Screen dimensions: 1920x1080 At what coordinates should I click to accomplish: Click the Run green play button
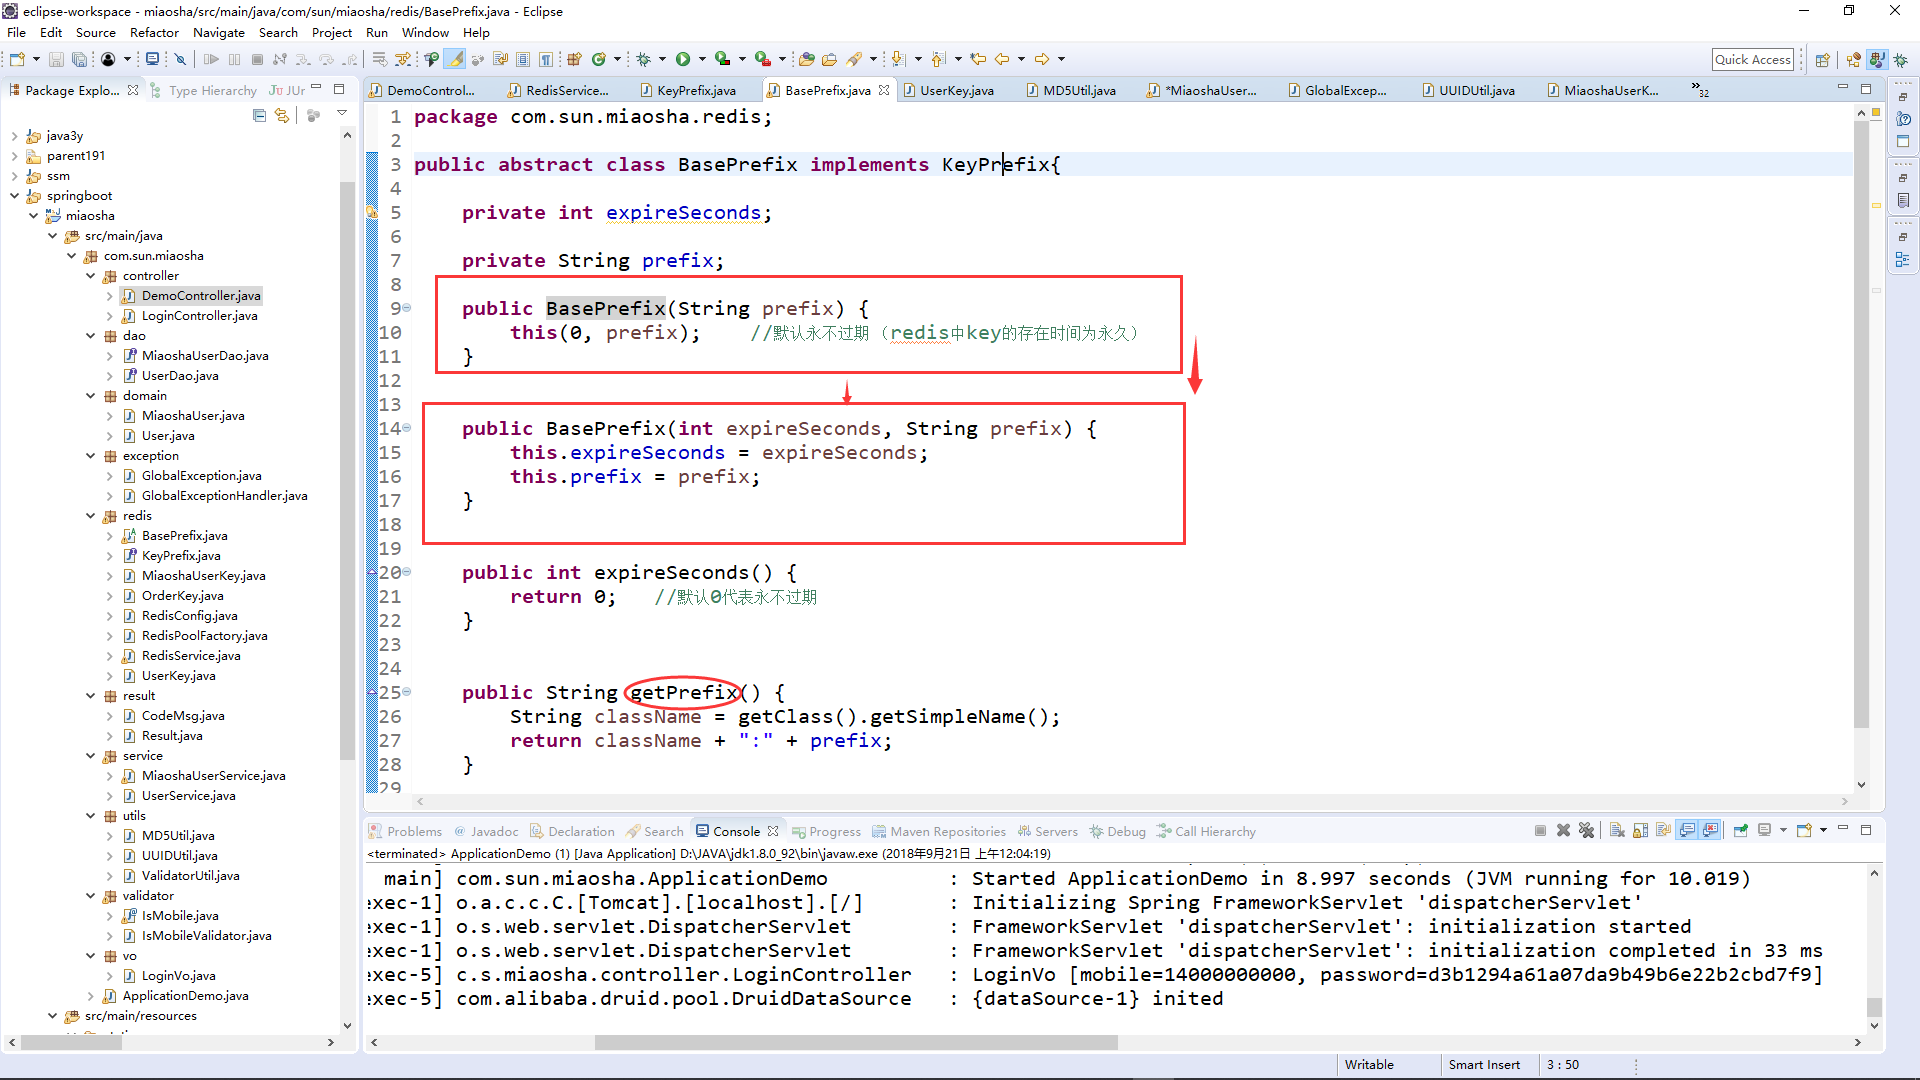[x=683, y=59]
